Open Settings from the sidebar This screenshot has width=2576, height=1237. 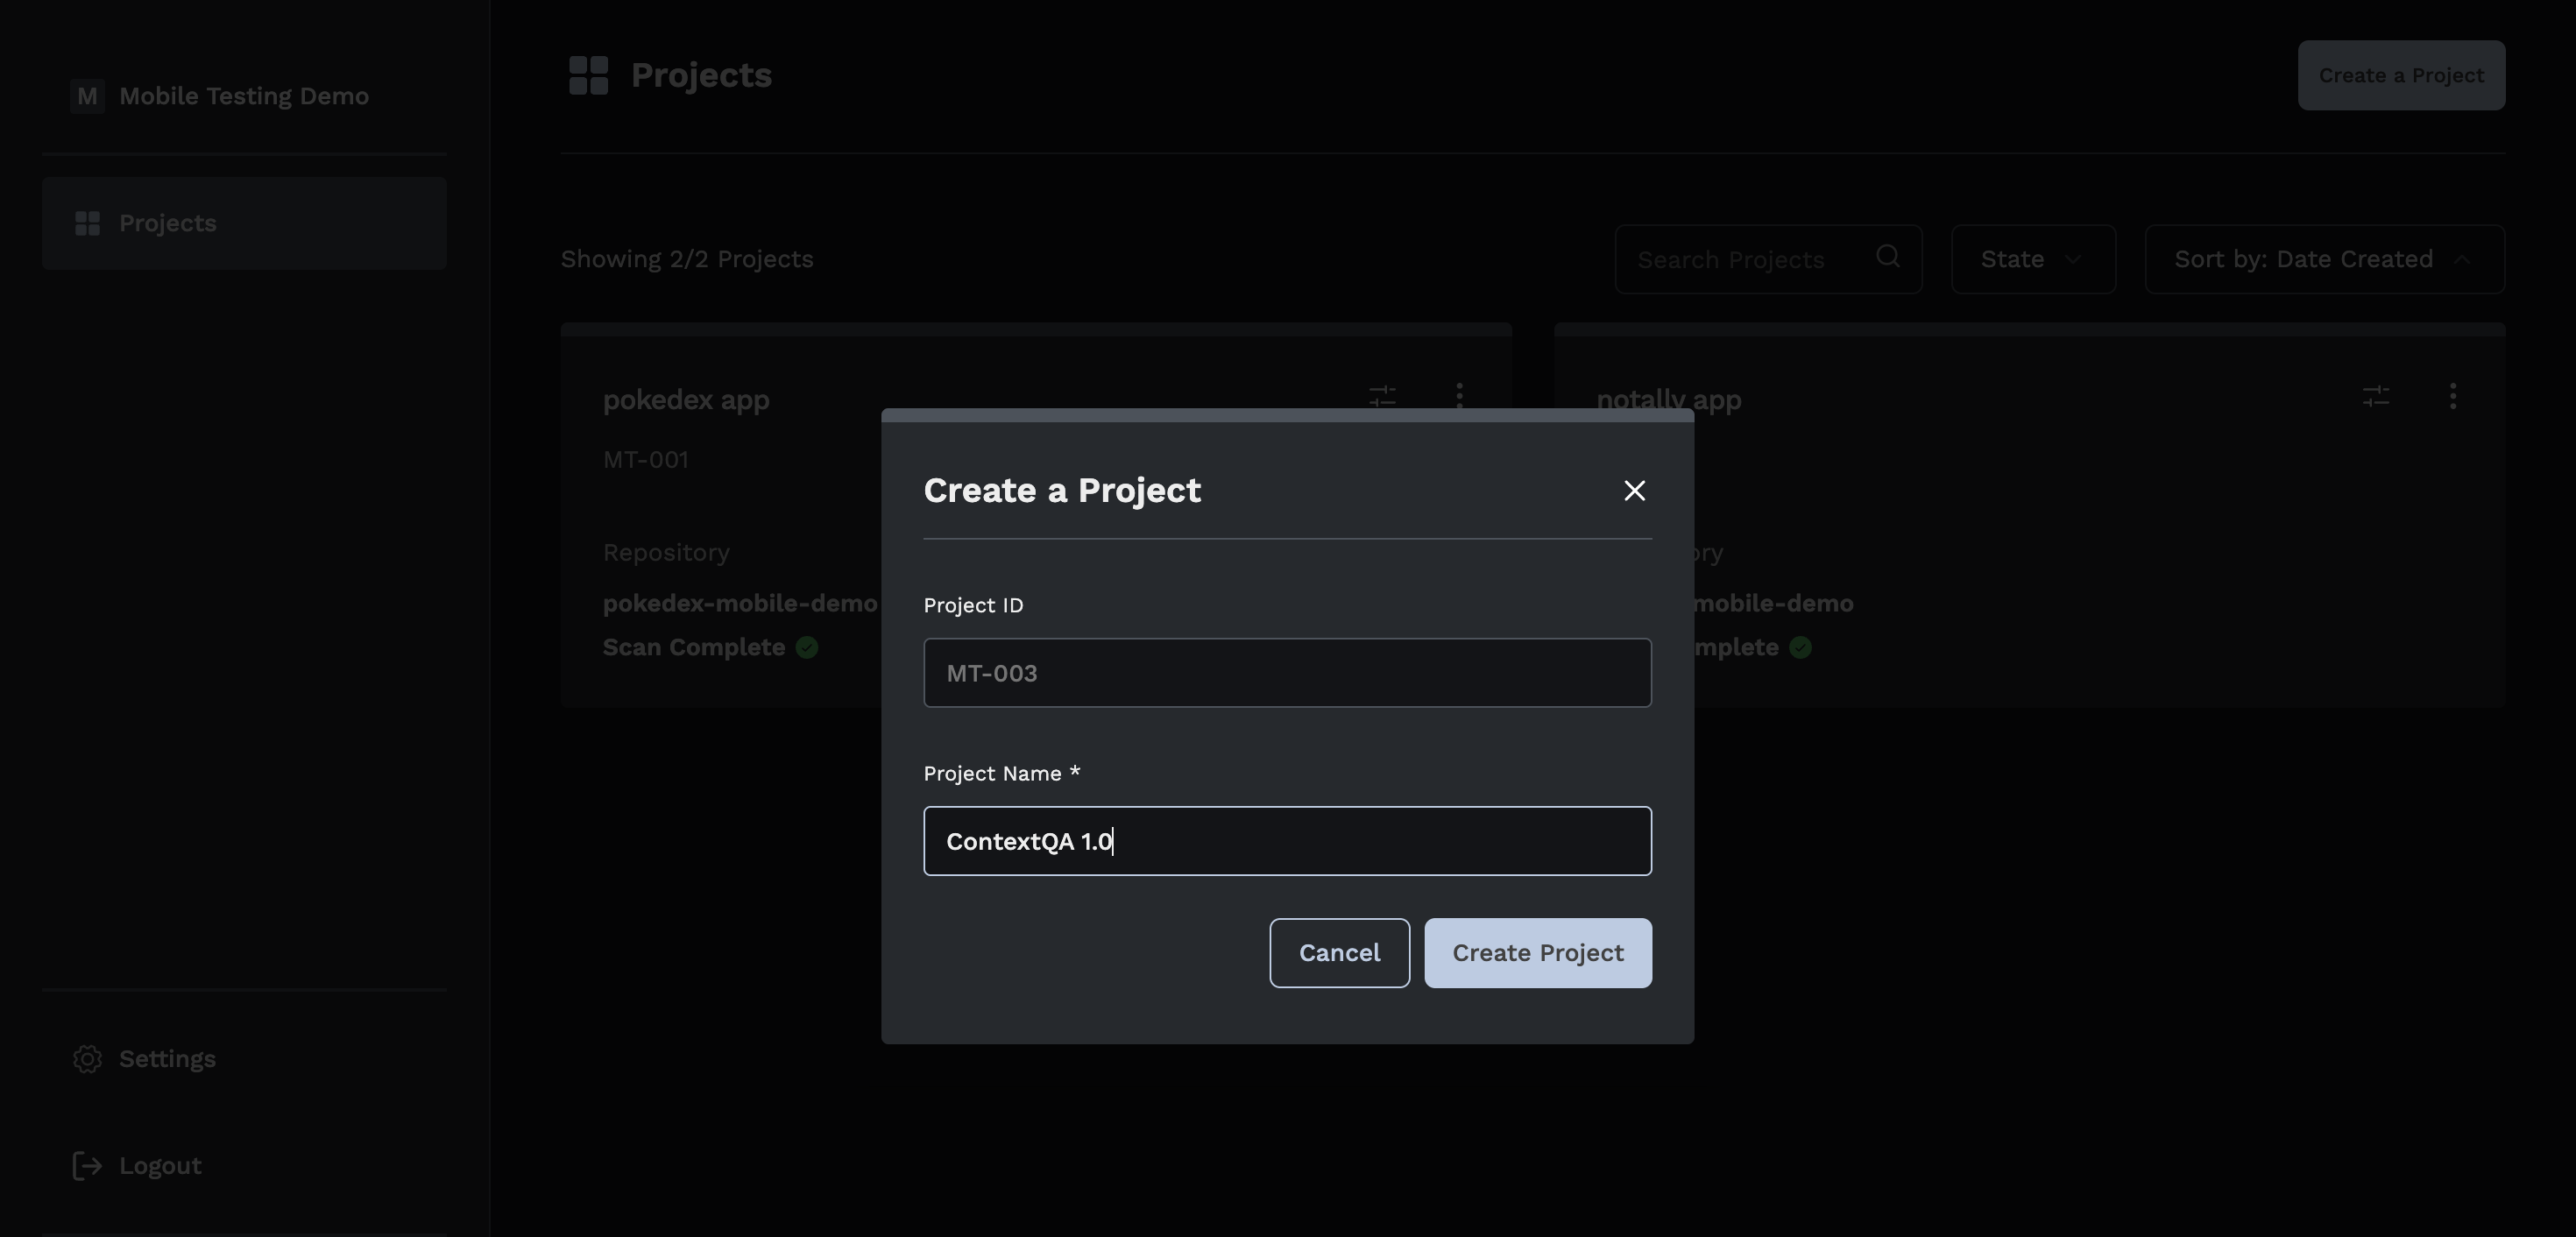point(167,1059)
